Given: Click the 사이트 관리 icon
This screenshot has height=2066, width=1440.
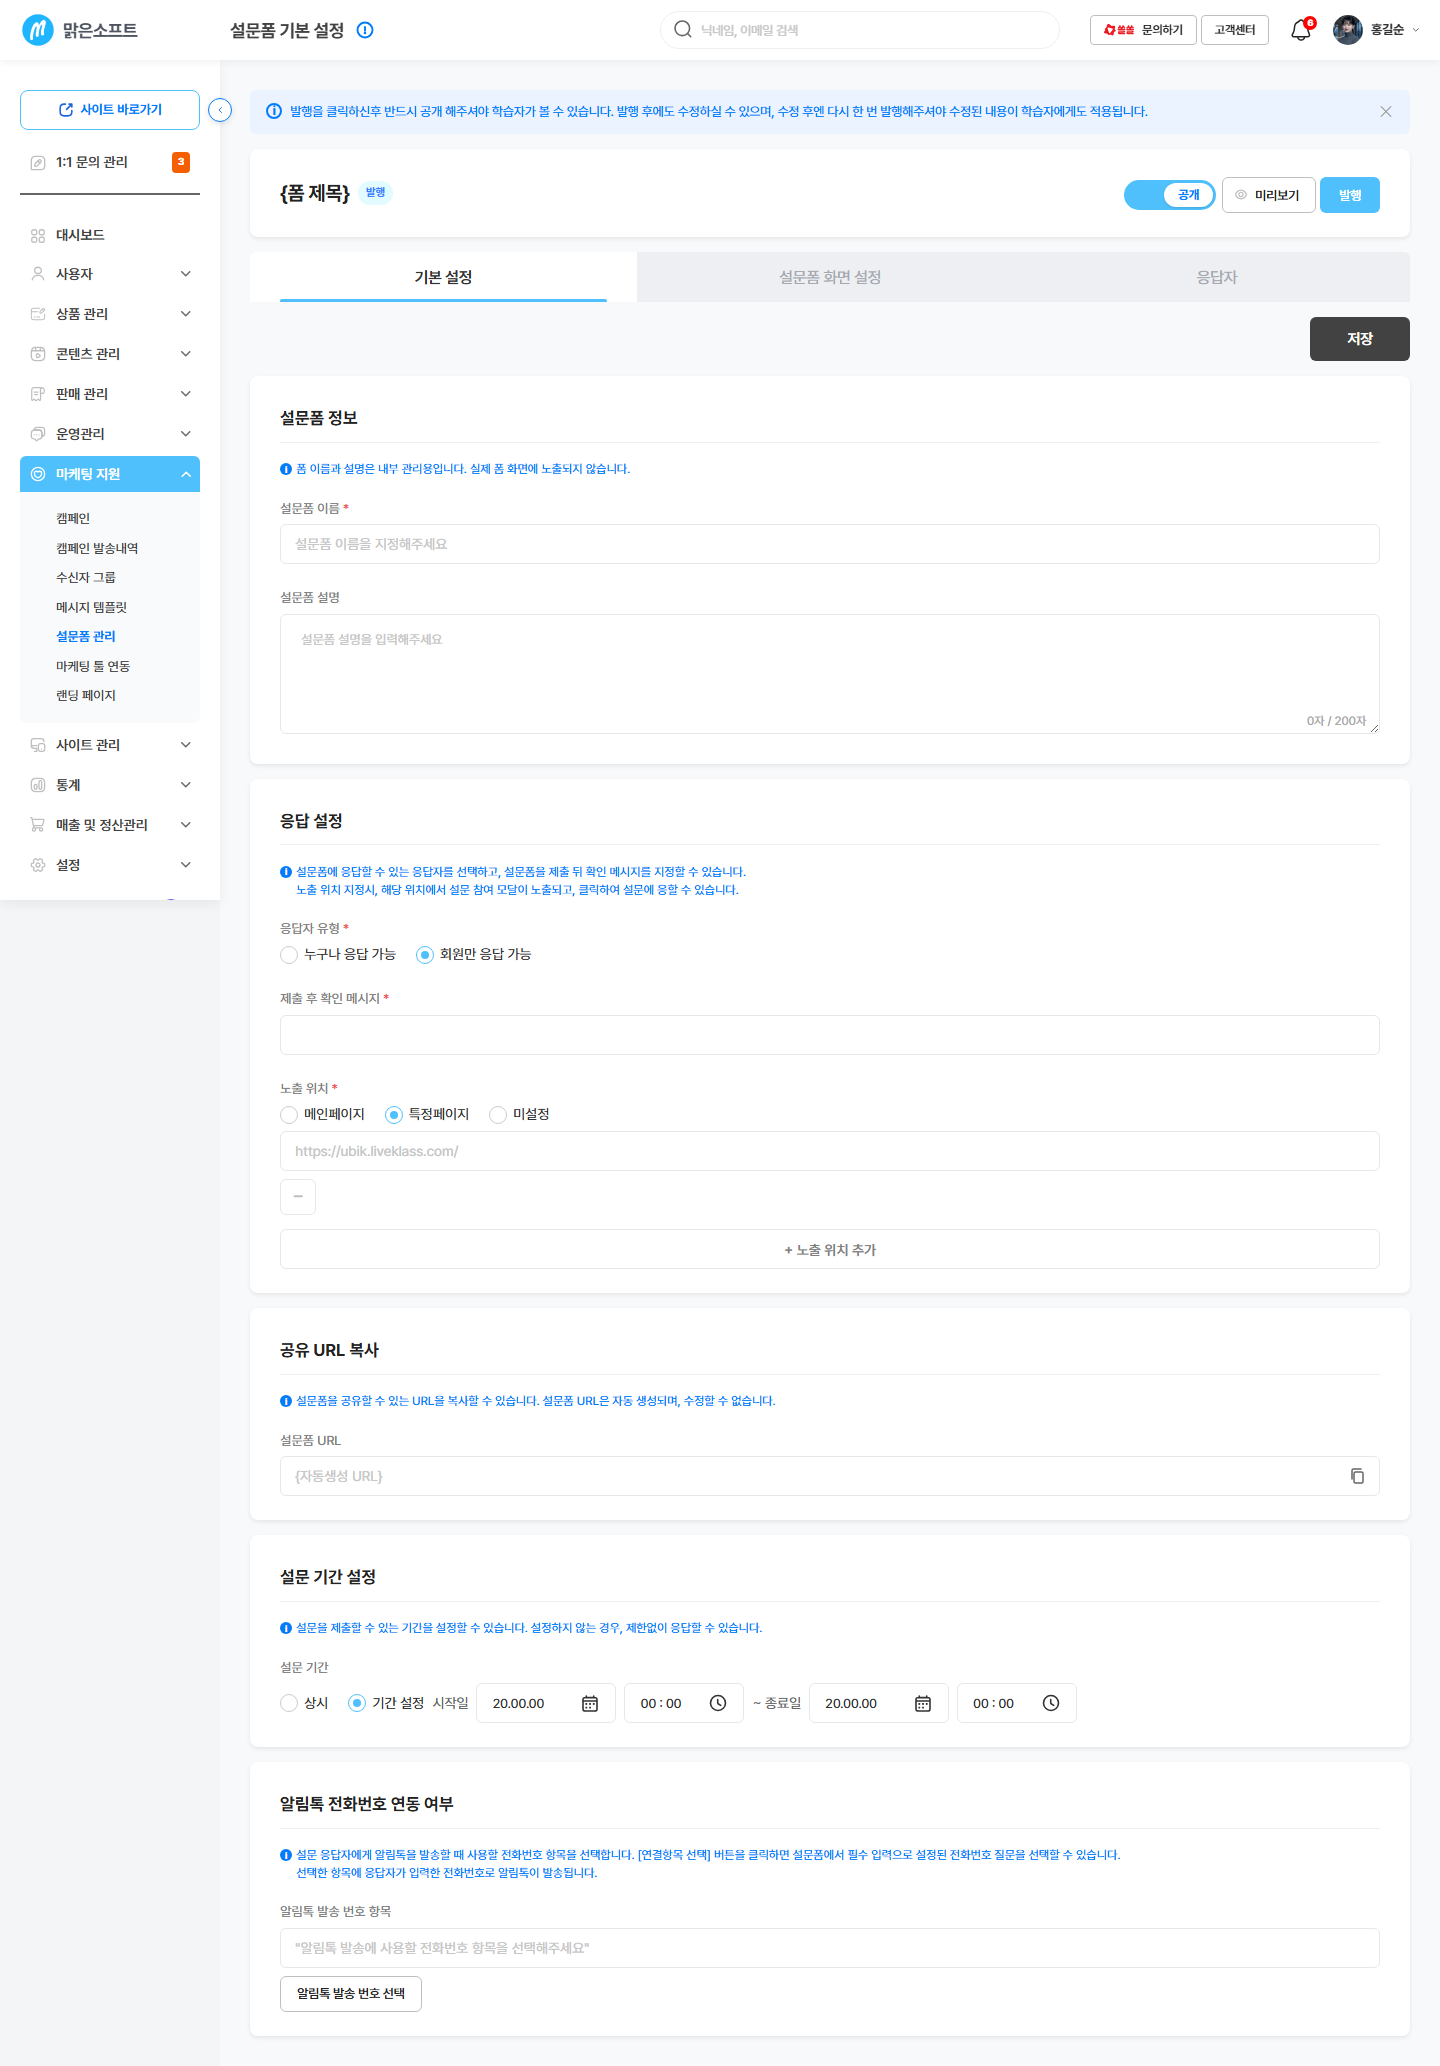Looking at the screenshot, I should 38,745.
